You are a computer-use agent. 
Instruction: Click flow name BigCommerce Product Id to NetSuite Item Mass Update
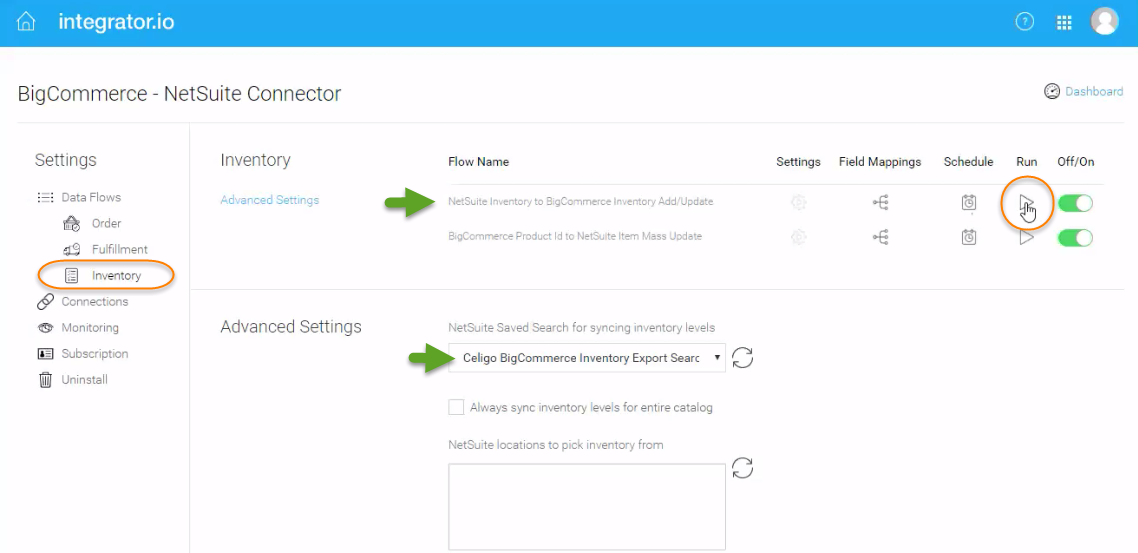[x=575, y=236]
